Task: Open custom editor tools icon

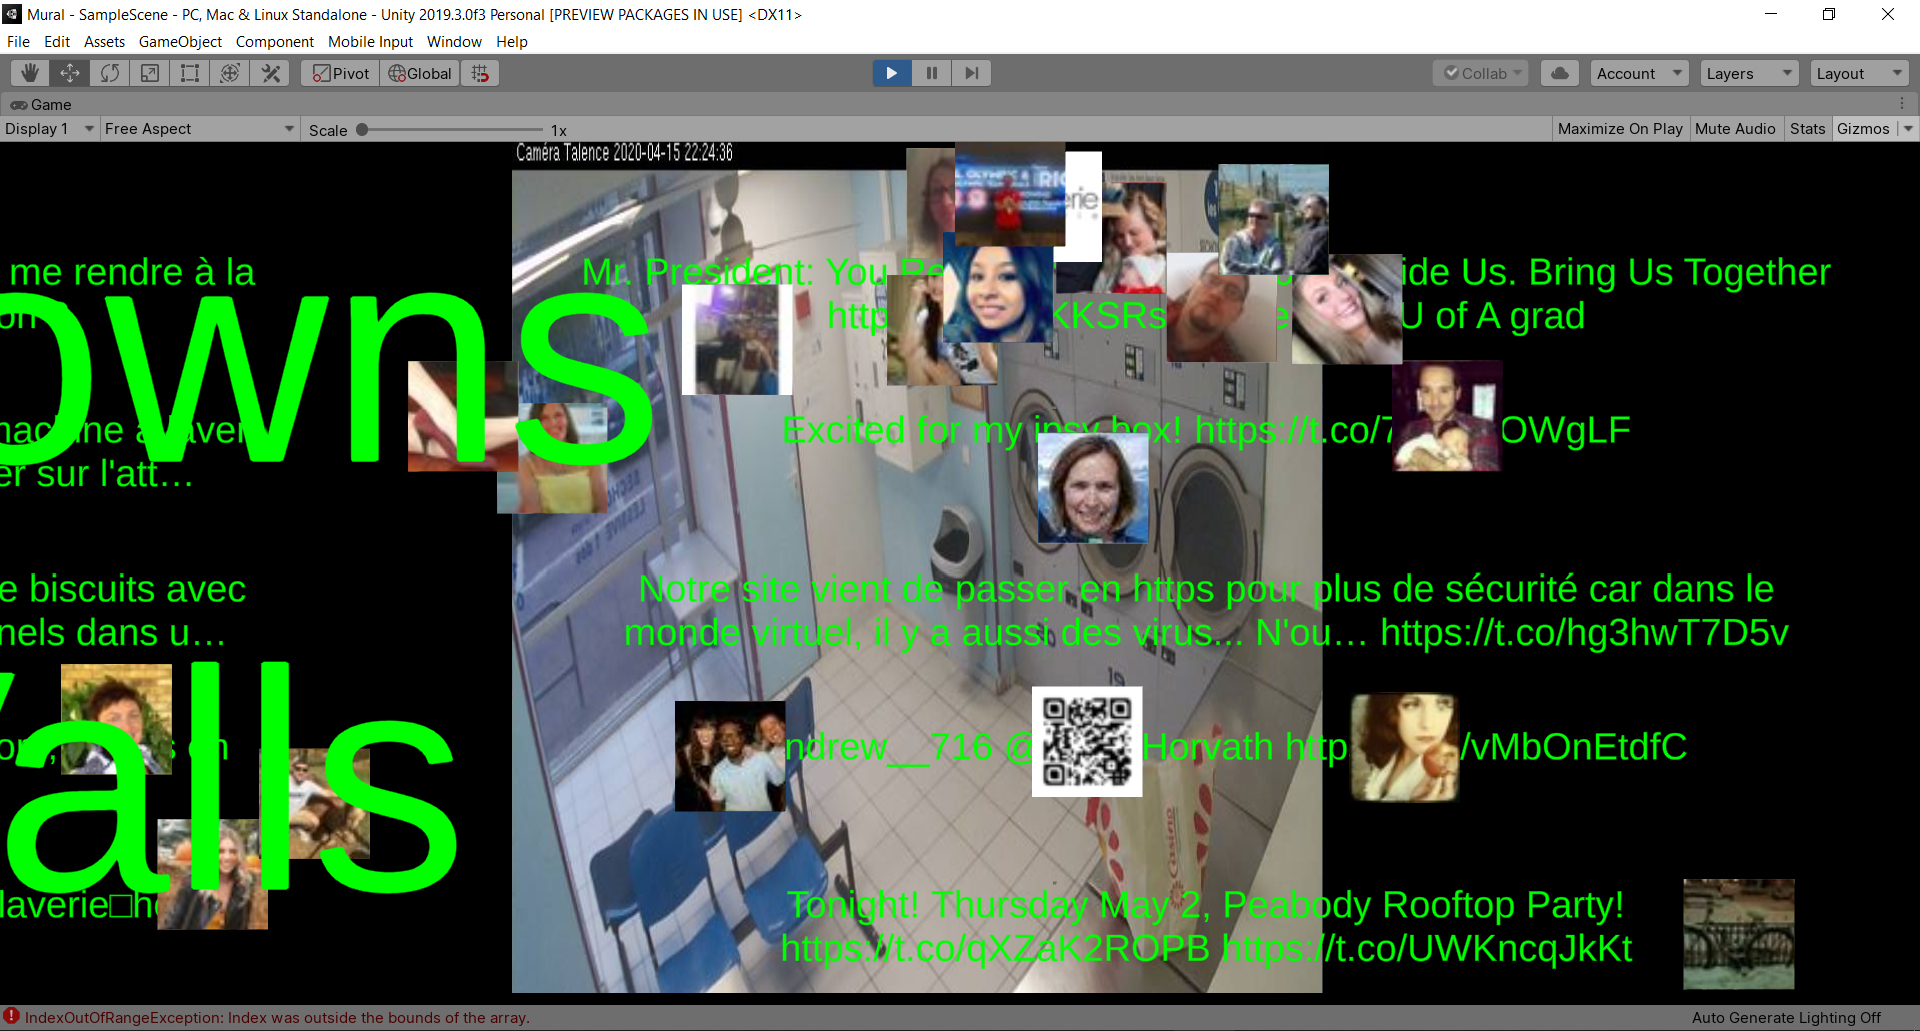Action: tap(270, 73)
